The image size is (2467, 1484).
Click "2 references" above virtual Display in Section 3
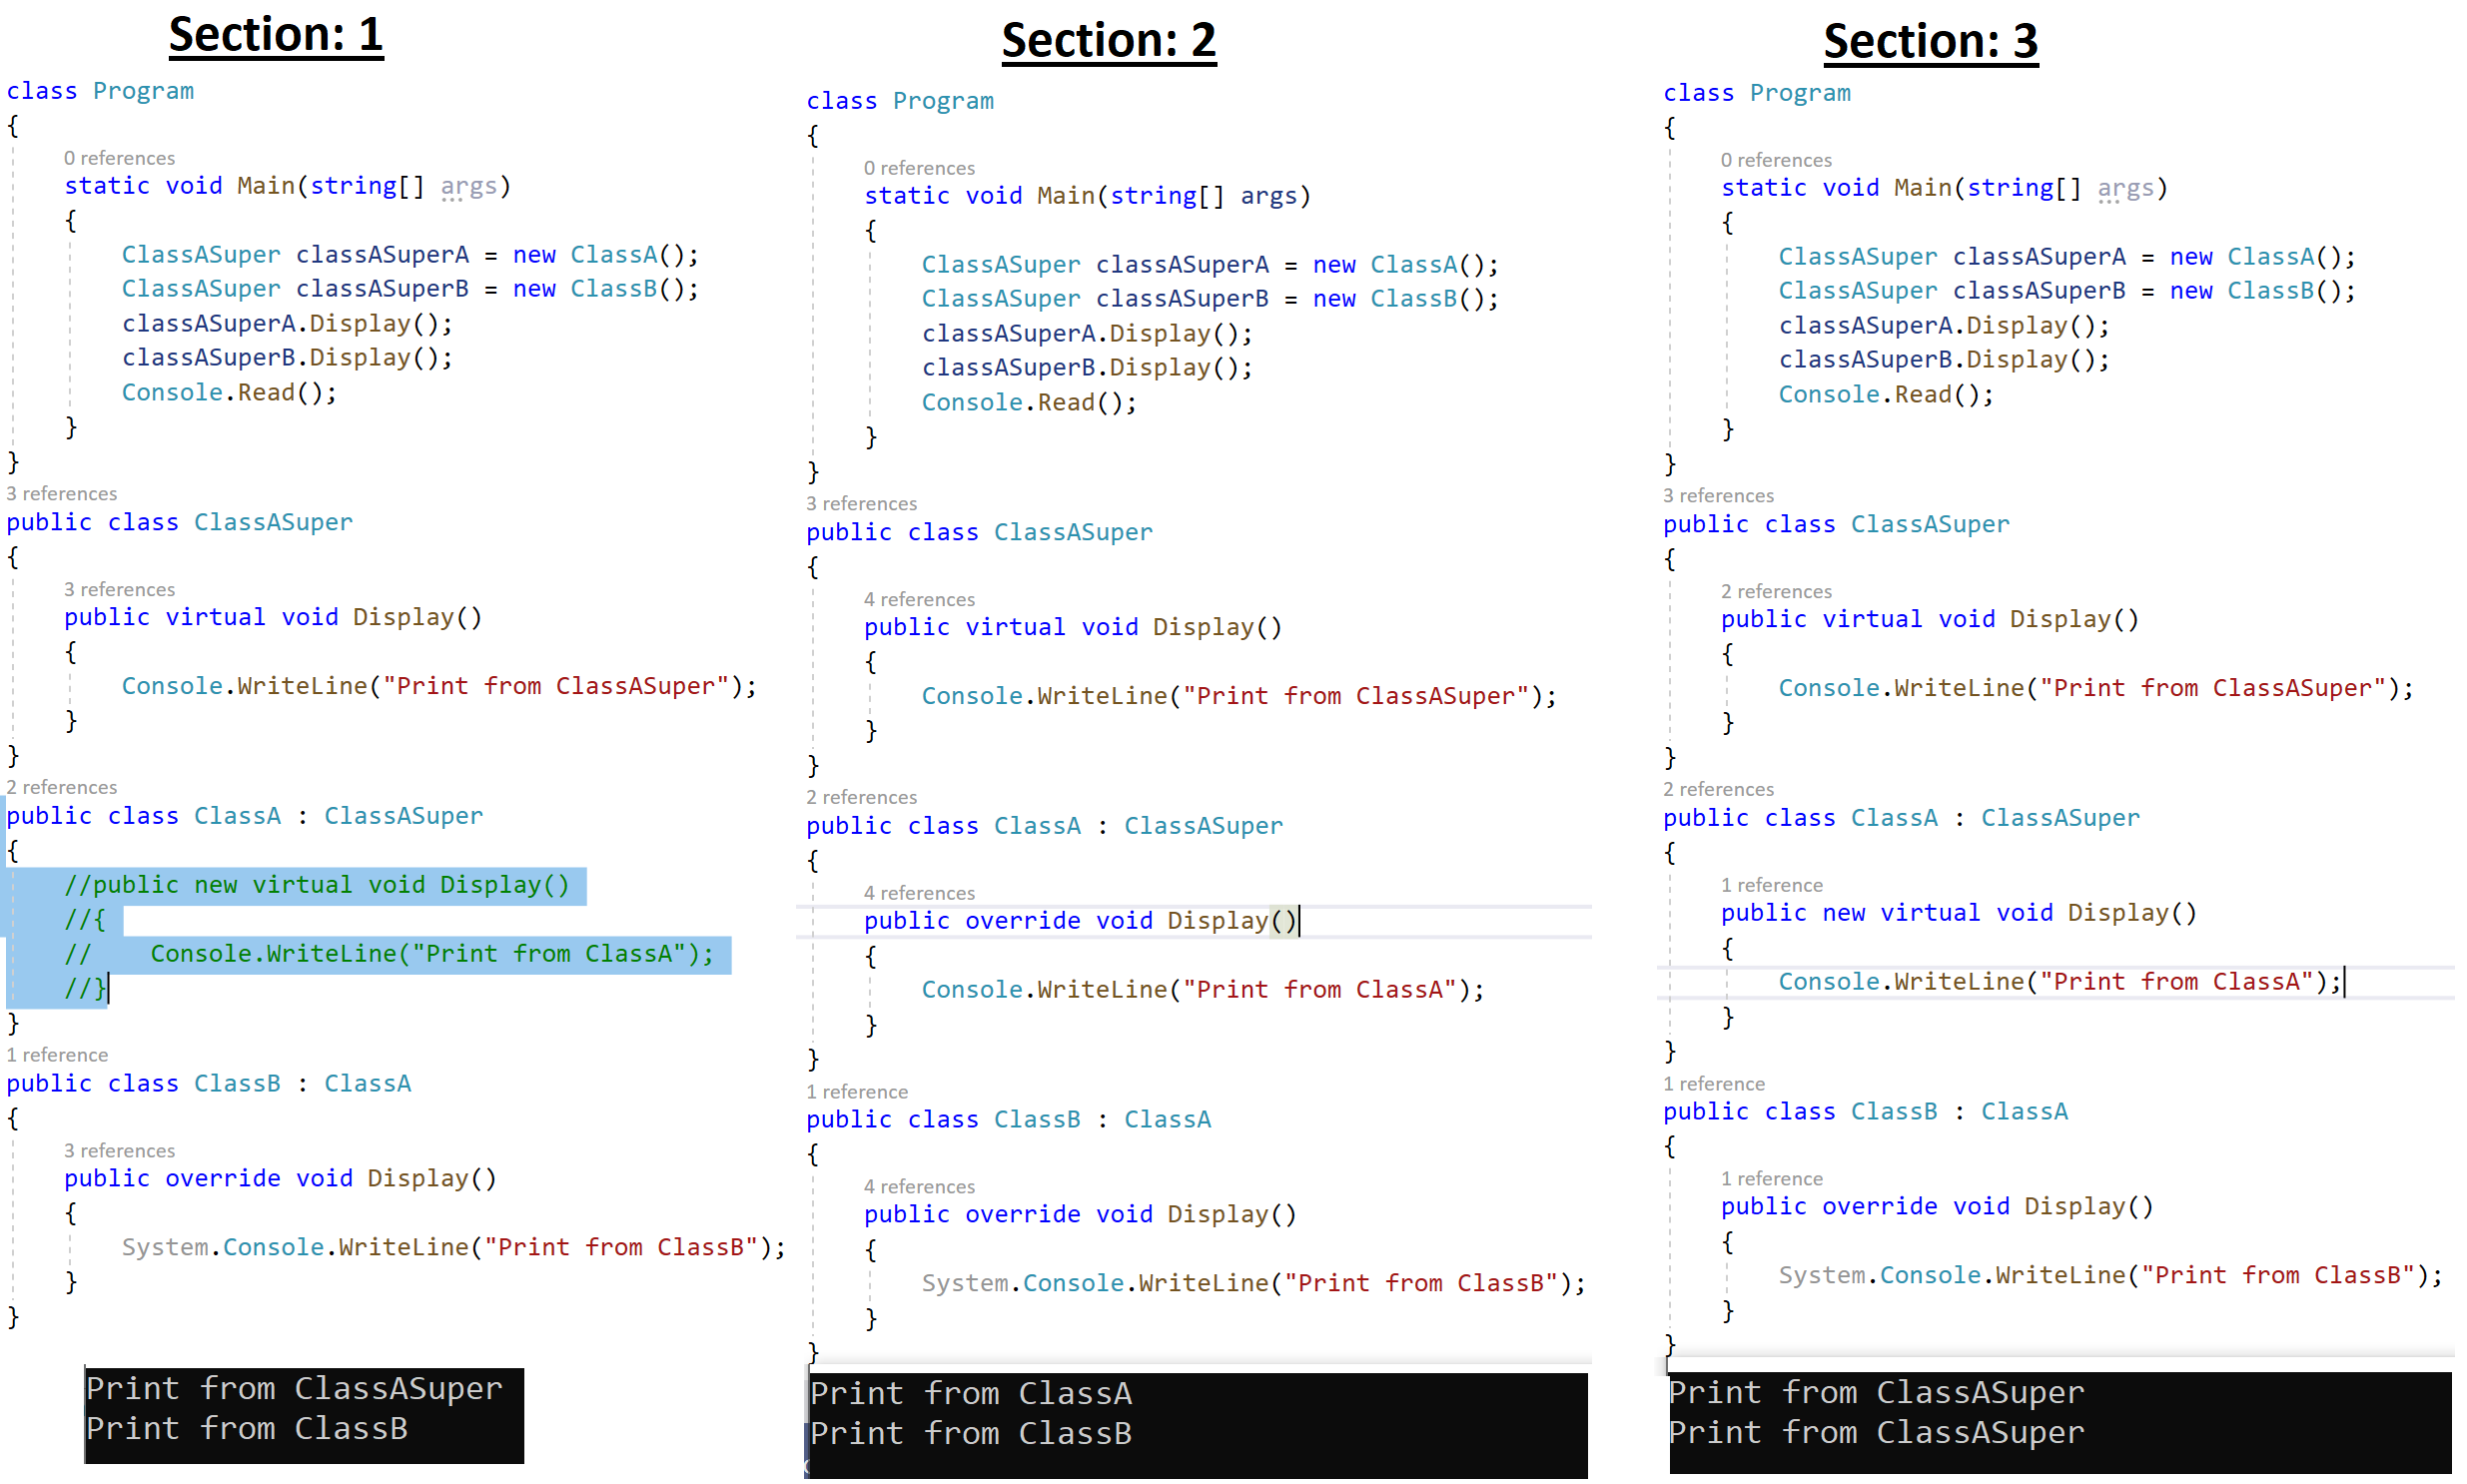pyautogui.click(x=1776, y=591)
